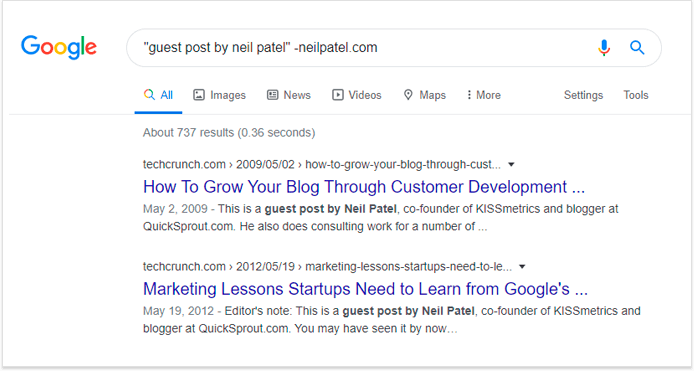Screen dimensions: 694x371
Task: Click the Maps tab pin icon
Action: pos(408,95)
